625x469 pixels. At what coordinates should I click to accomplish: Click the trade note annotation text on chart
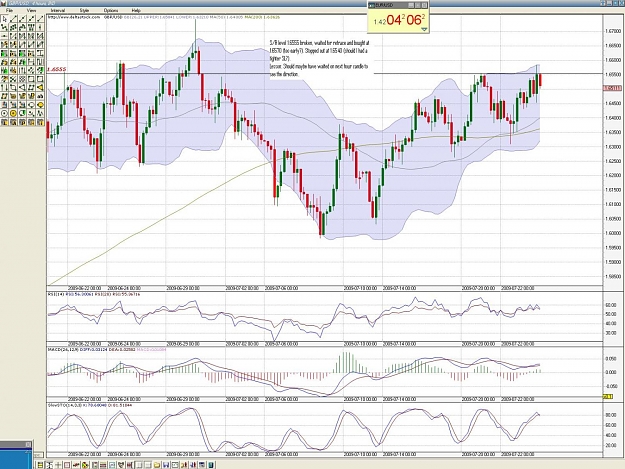[x=319, y=58]
